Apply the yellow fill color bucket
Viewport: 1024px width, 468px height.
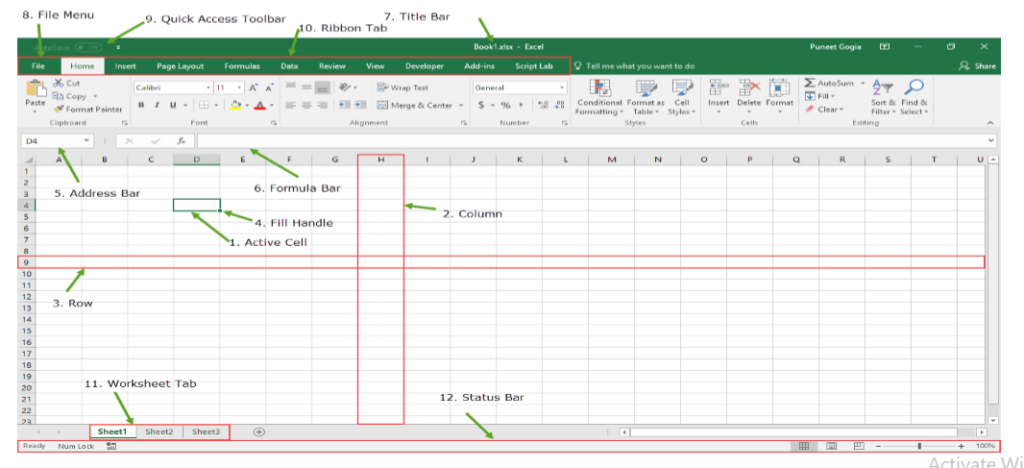[x=236, y=105]
